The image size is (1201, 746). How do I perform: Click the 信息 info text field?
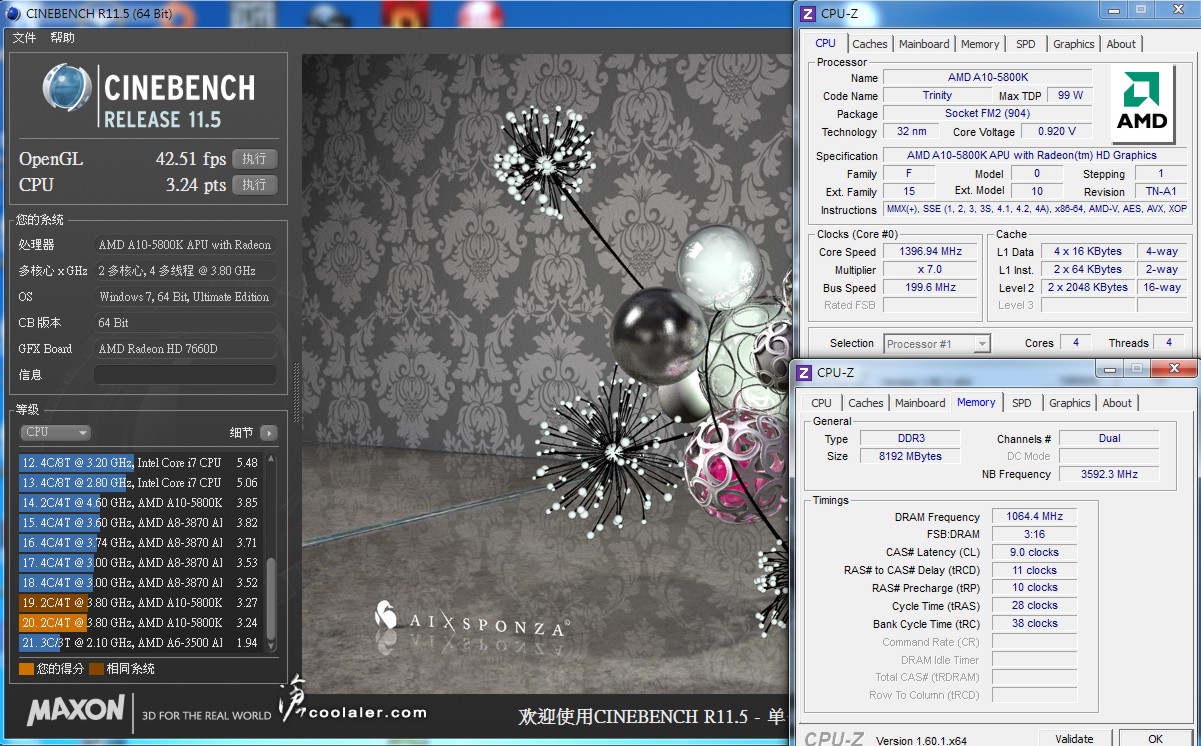tap(185, 375)
